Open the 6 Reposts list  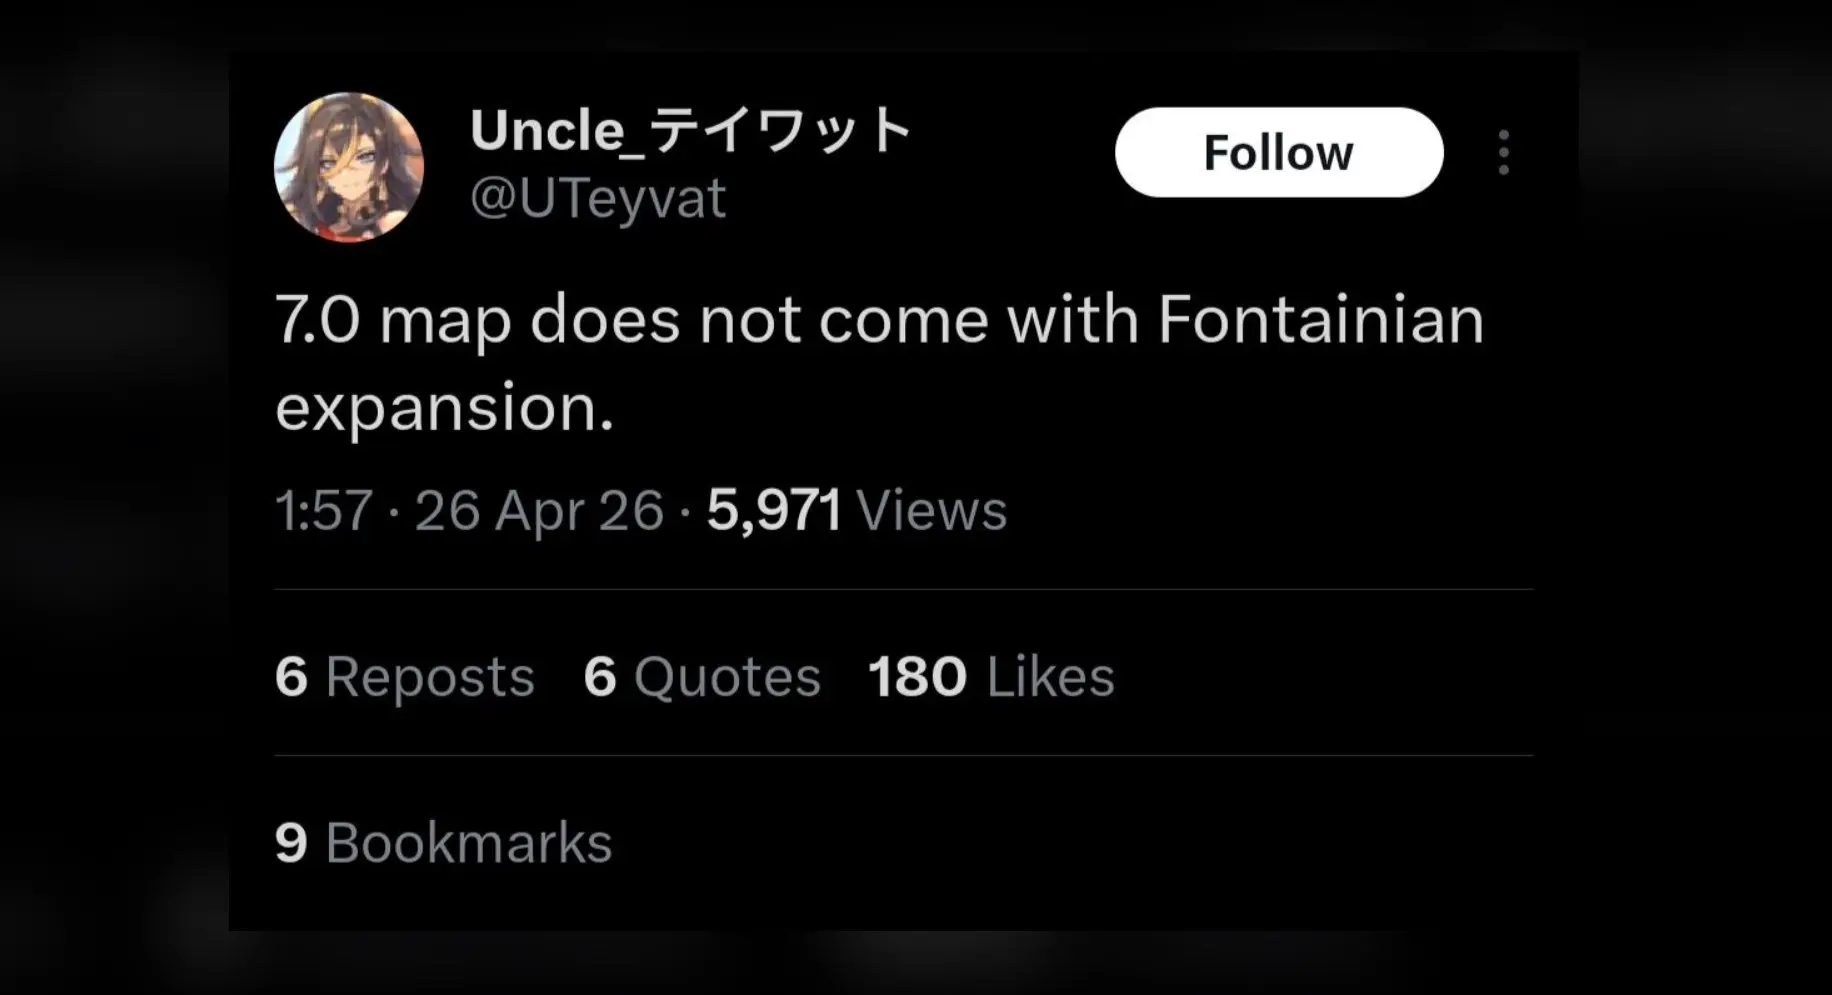[x=404, y=677]
